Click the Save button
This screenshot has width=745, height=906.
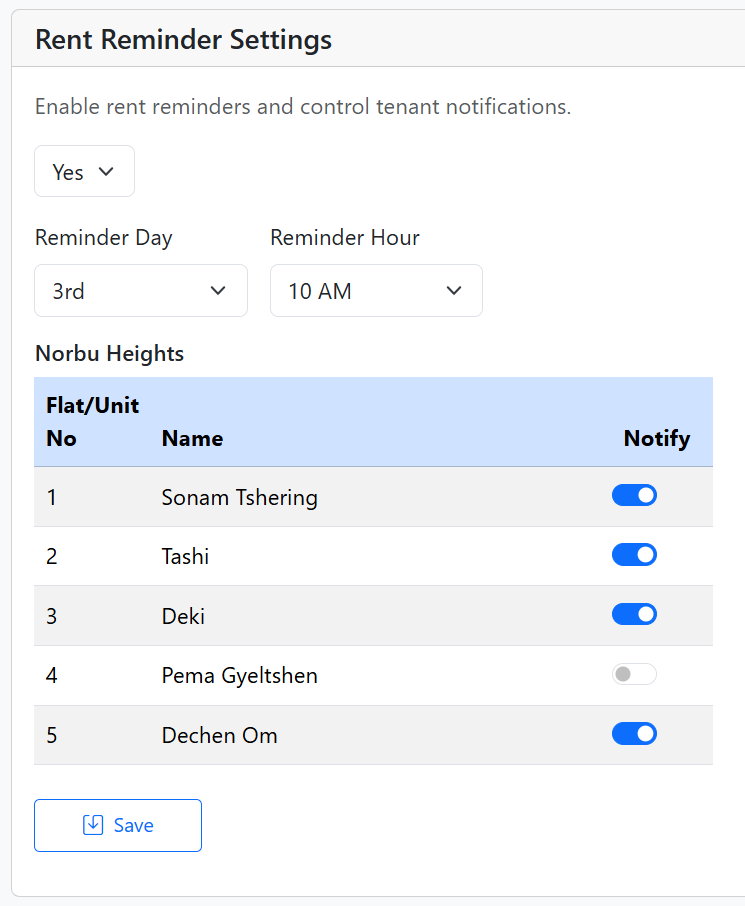[118, 825]
